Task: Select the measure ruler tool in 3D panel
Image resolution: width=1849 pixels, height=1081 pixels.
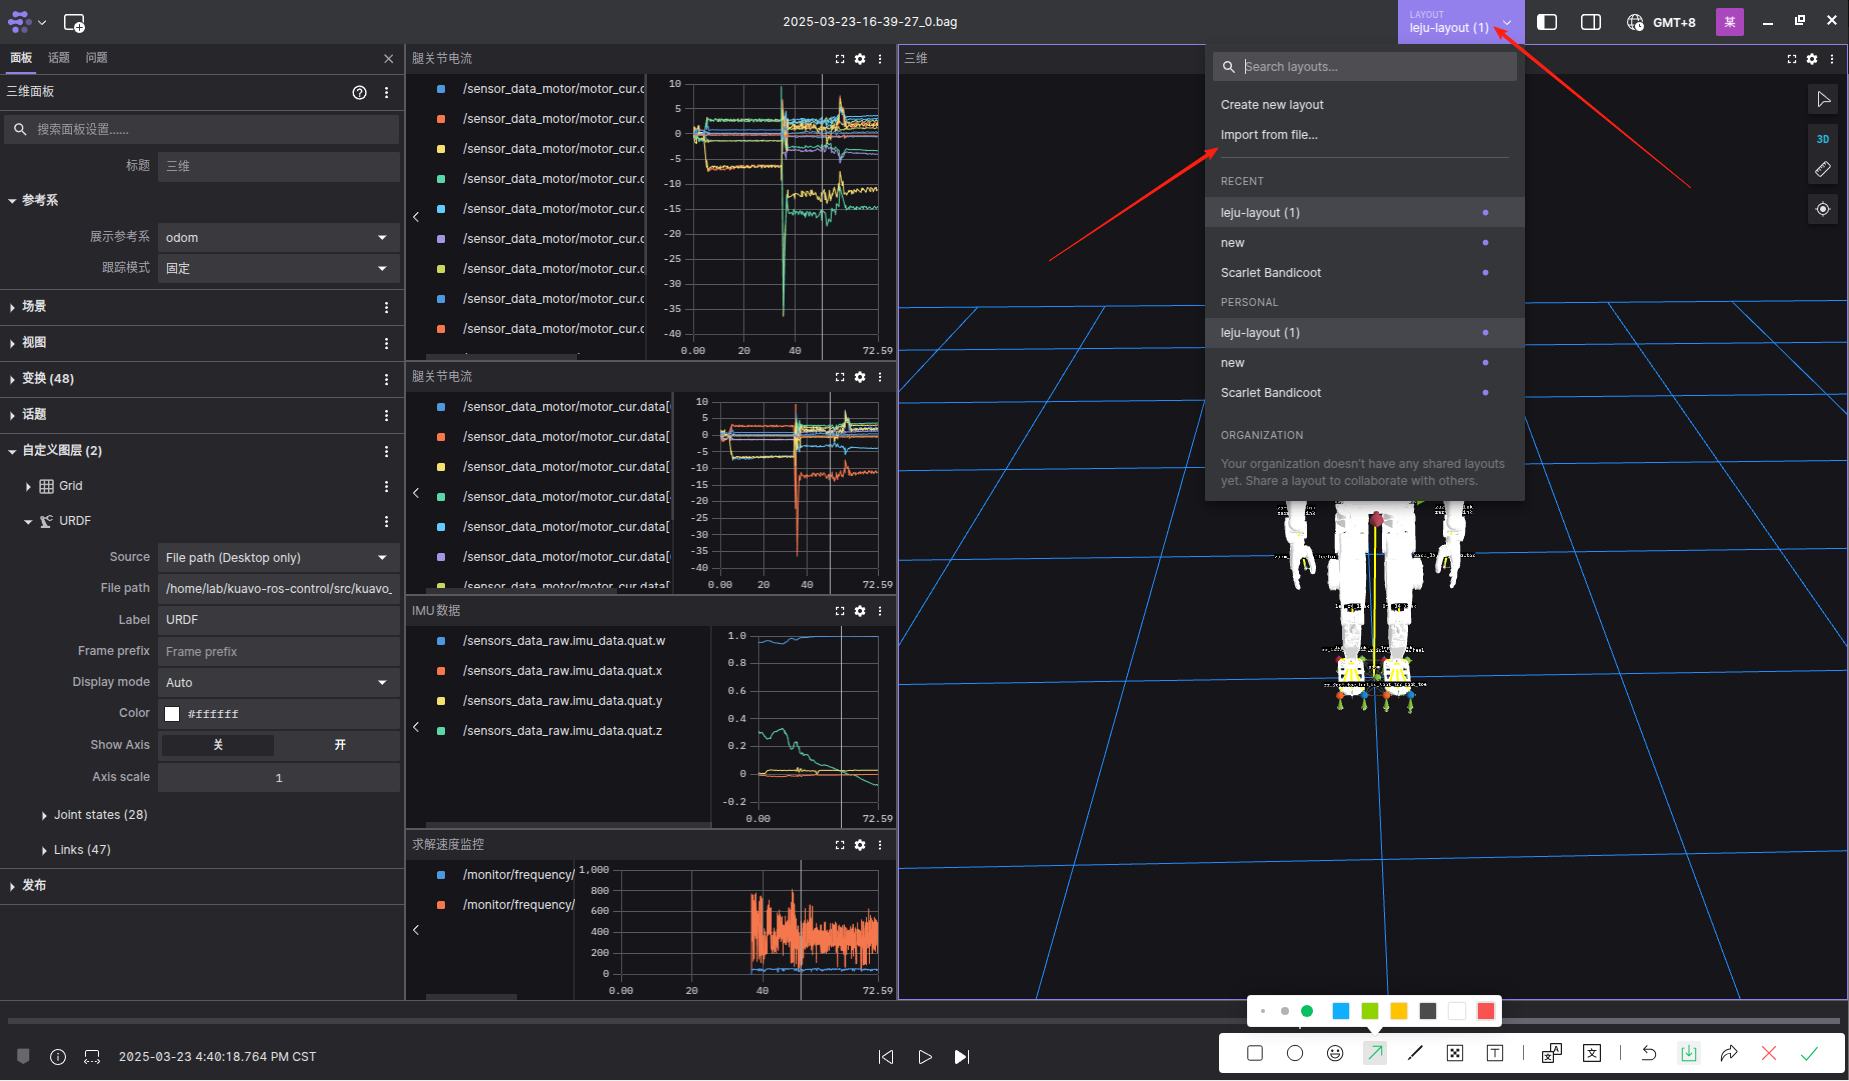Action: pyautogui.click(x=1822, y=170)
